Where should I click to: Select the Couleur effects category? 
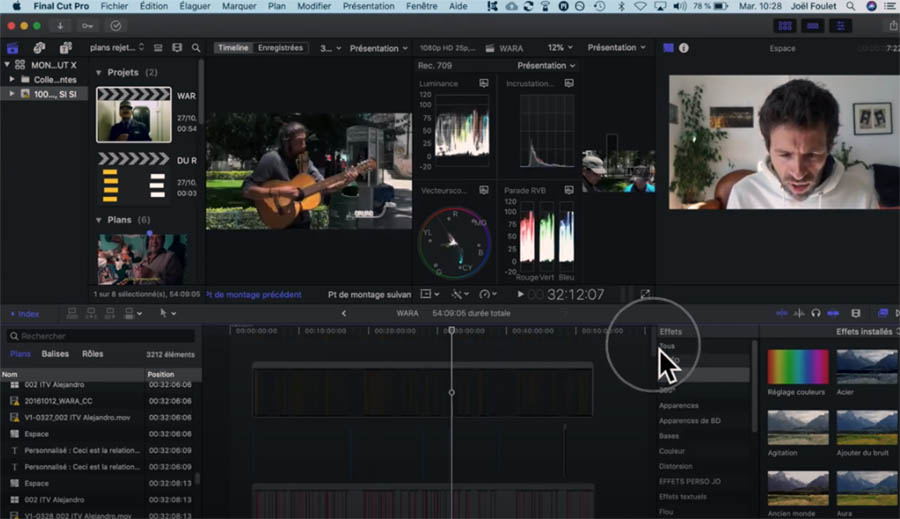672,451
